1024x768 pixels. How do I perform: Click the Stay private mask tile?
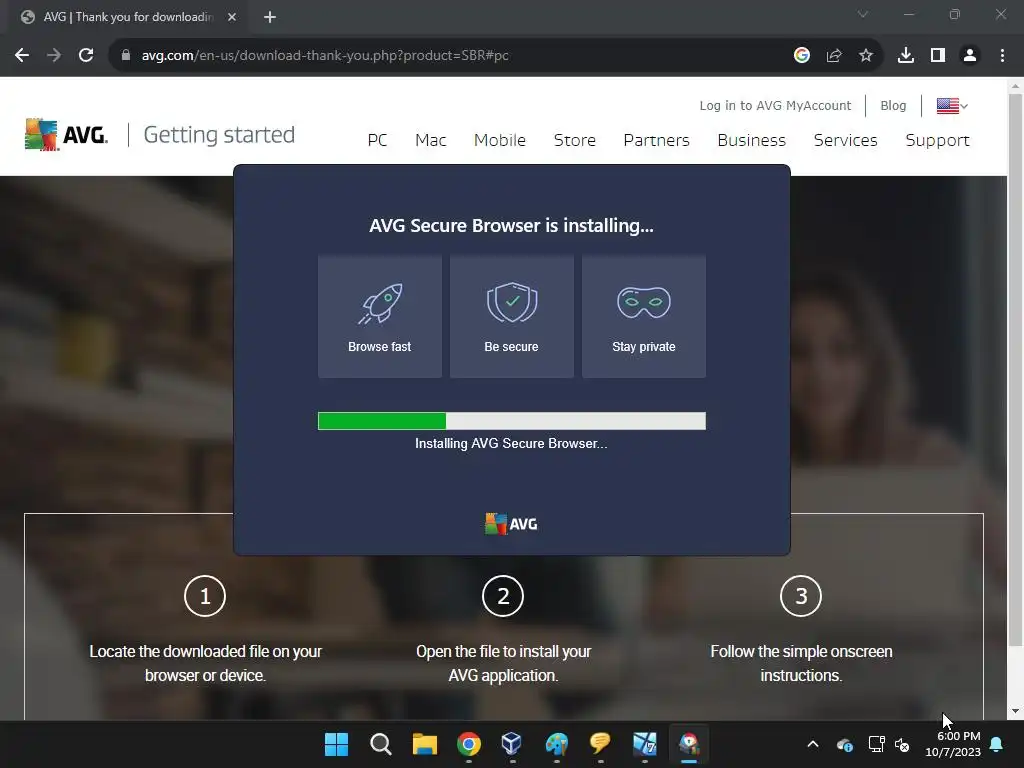point(643,316)
